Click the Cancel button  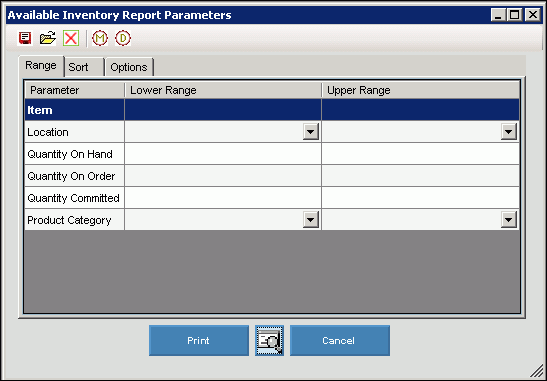pyautogui.click(x=340, y=341)
